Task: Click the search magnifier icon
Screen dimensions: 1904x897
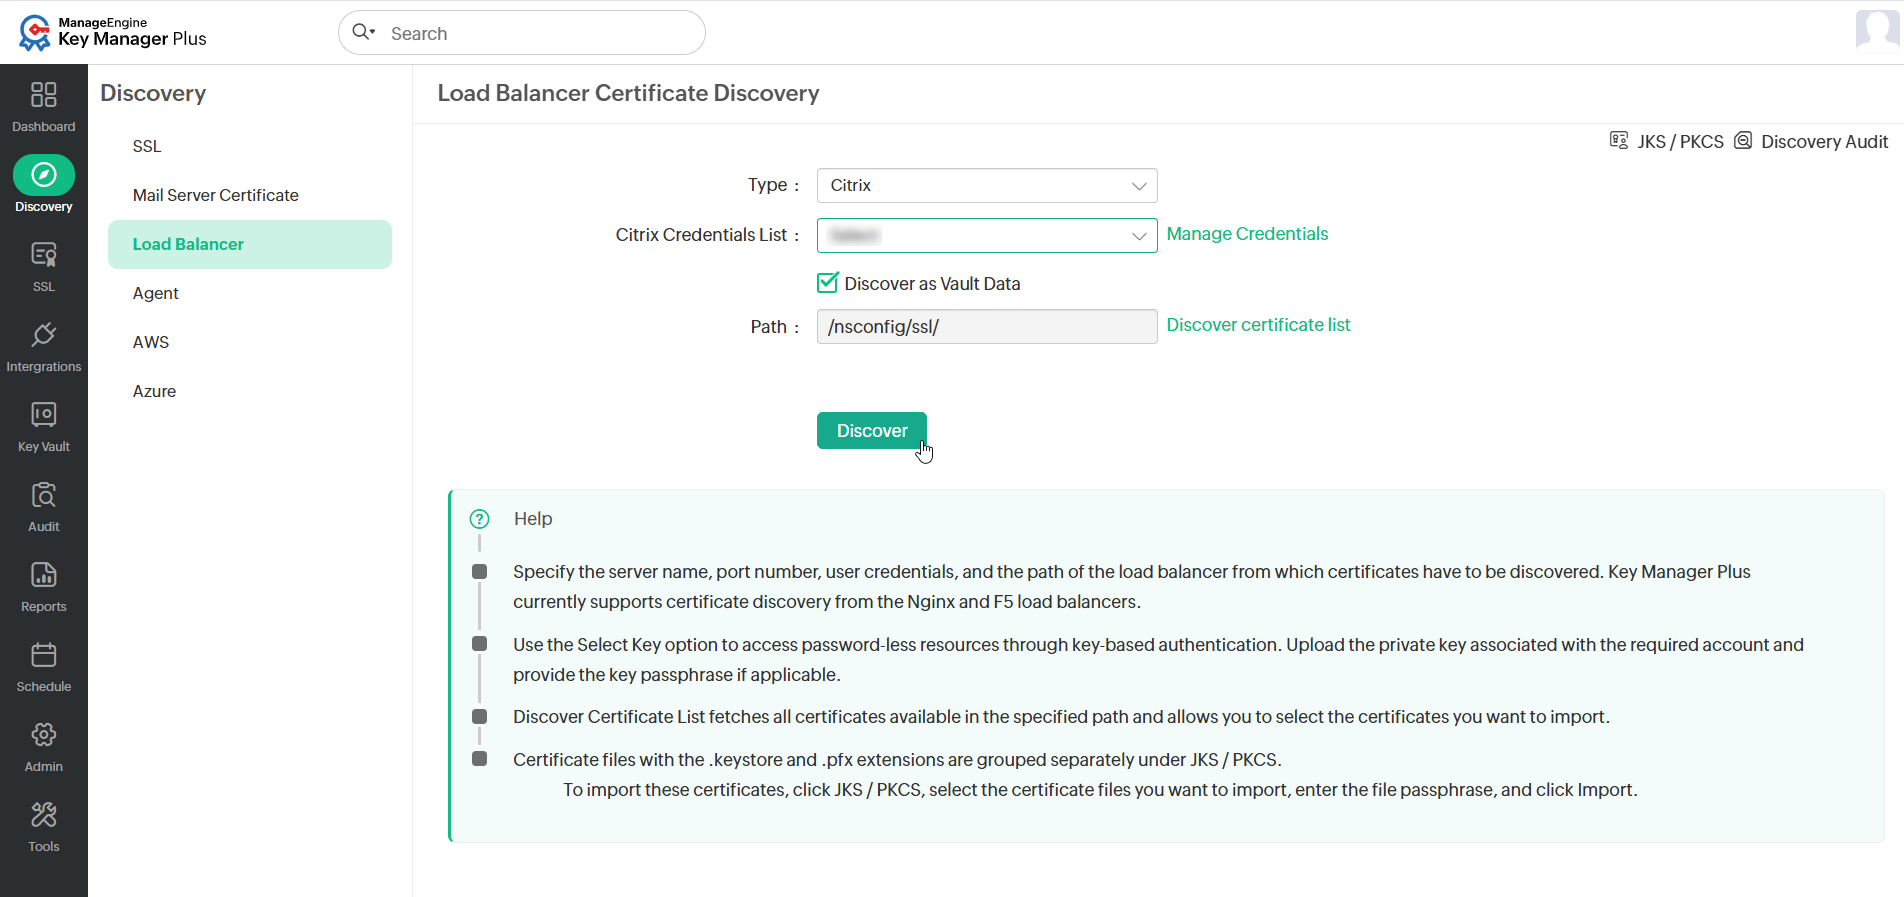Action: point(363,33)
